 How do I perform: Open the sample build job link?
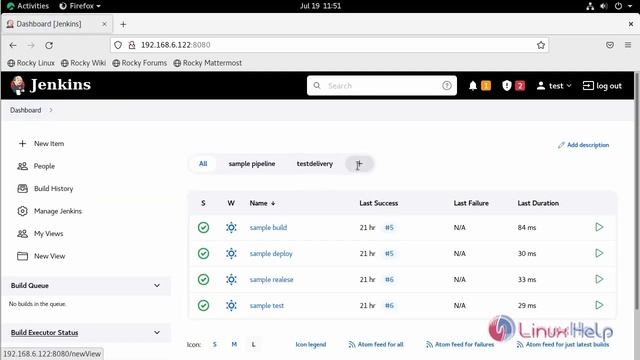268,227
